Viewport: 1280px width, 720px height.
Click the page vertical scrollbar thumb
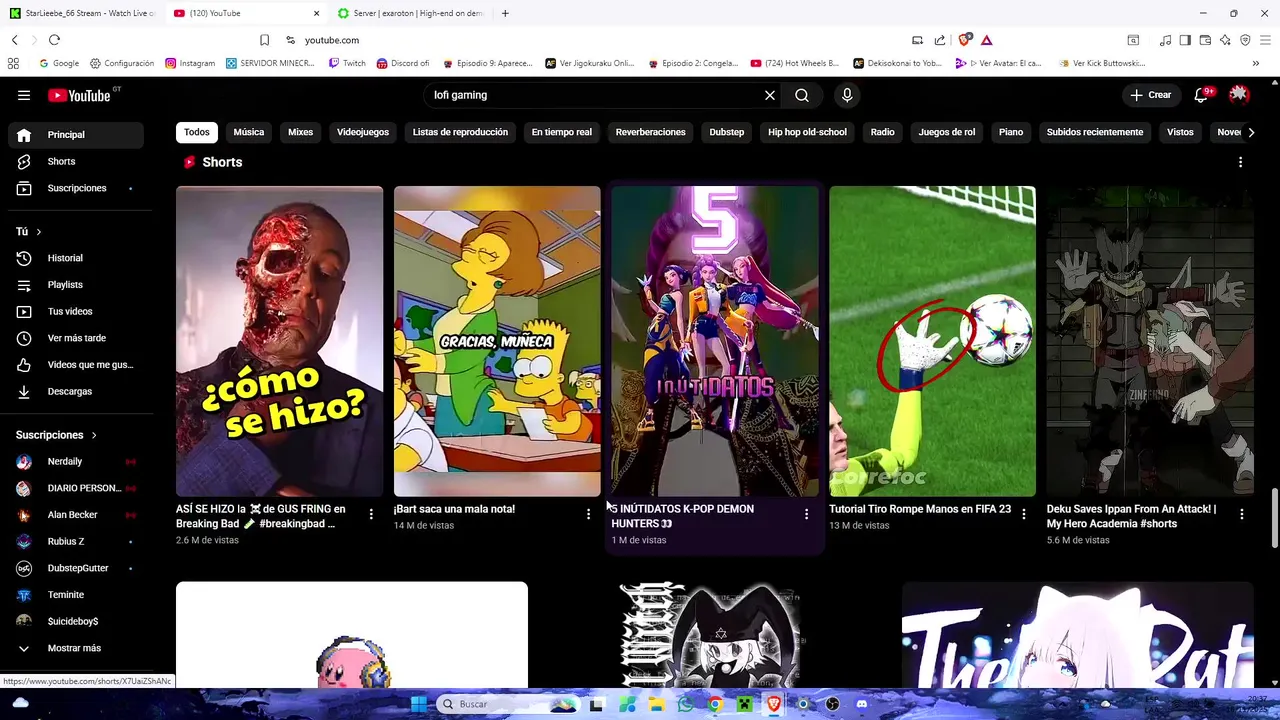pos(1274,518)
